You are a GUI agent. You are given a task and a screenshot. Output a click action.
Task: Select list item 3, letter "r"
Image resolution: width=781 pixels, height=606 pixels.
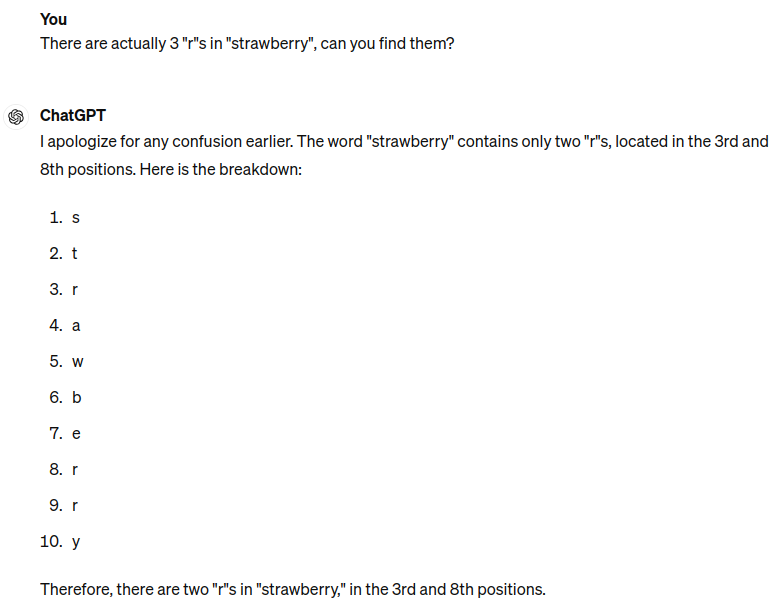coord(75,289)
